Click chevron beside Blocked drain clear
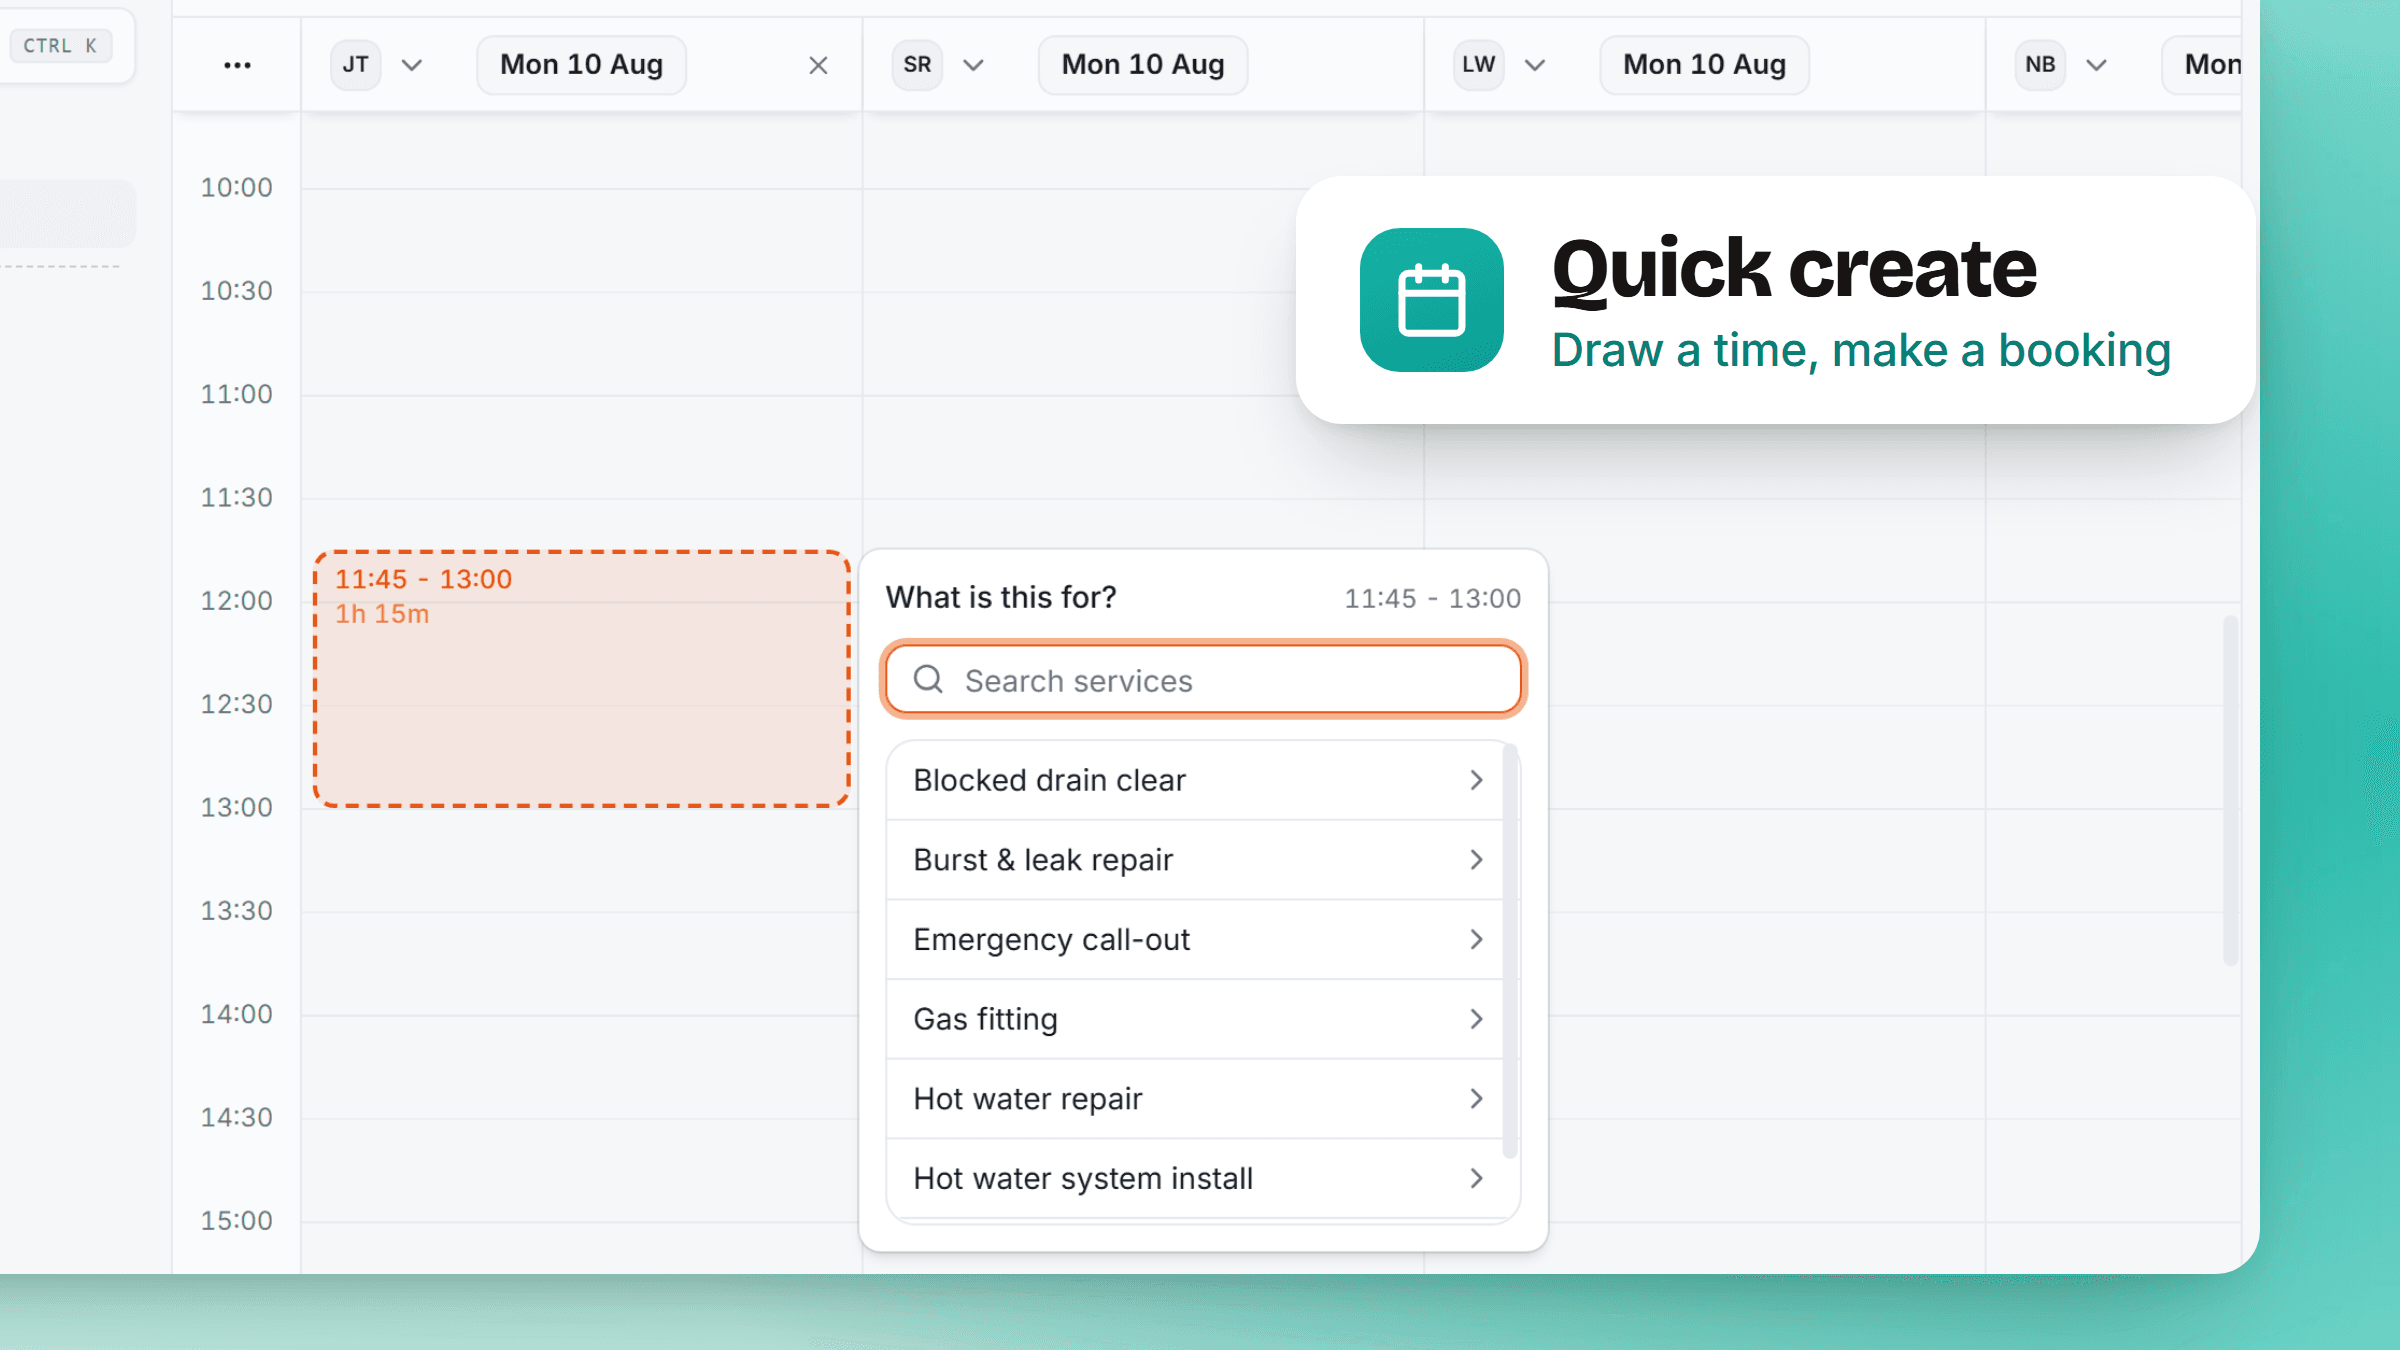Viewport: 2400px width, 1350px height. click(1476, 780)
